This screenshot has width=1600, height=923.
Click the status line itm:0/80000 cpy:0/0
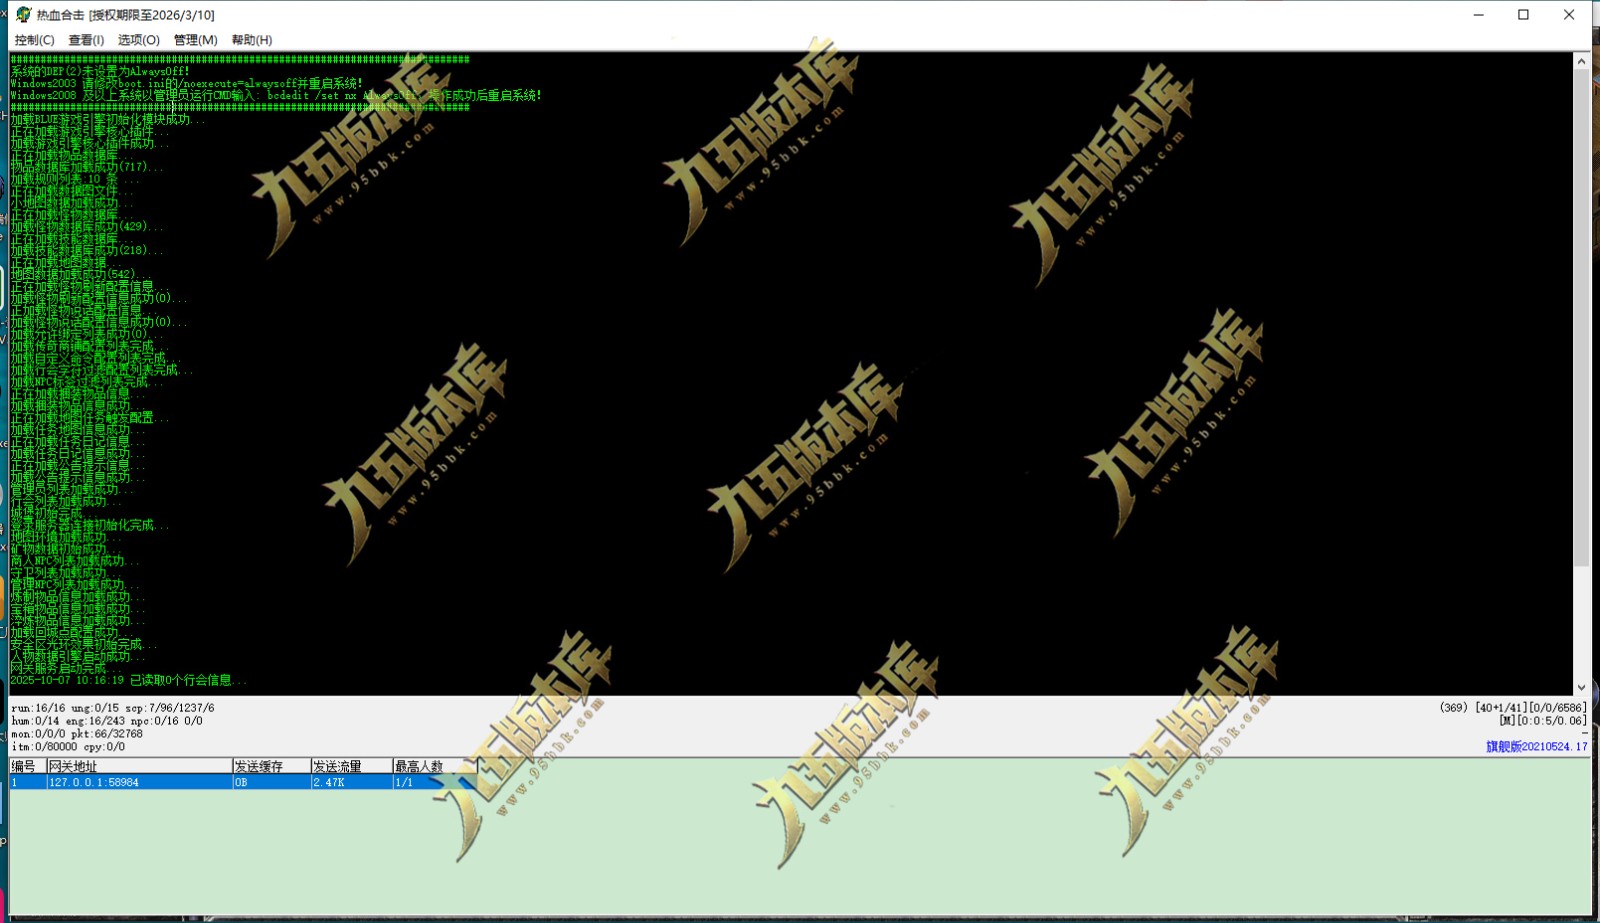pyautogui.click(x=68, y=747)
